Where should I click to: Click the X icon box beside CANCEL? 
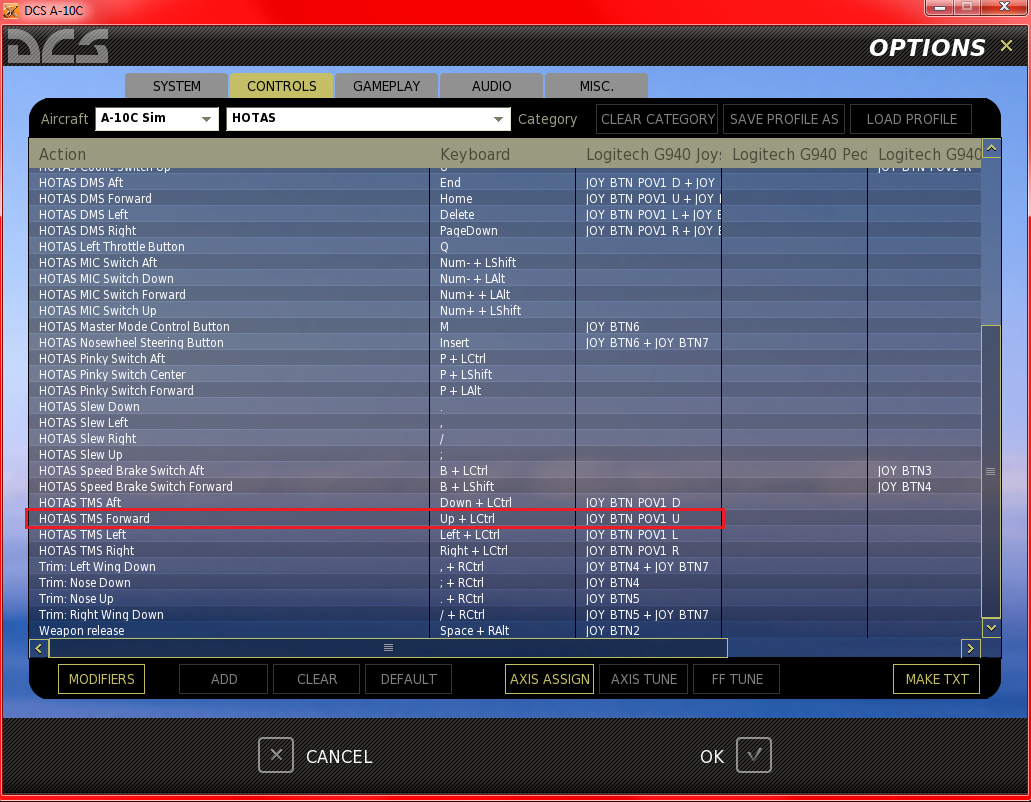[276, 755]
